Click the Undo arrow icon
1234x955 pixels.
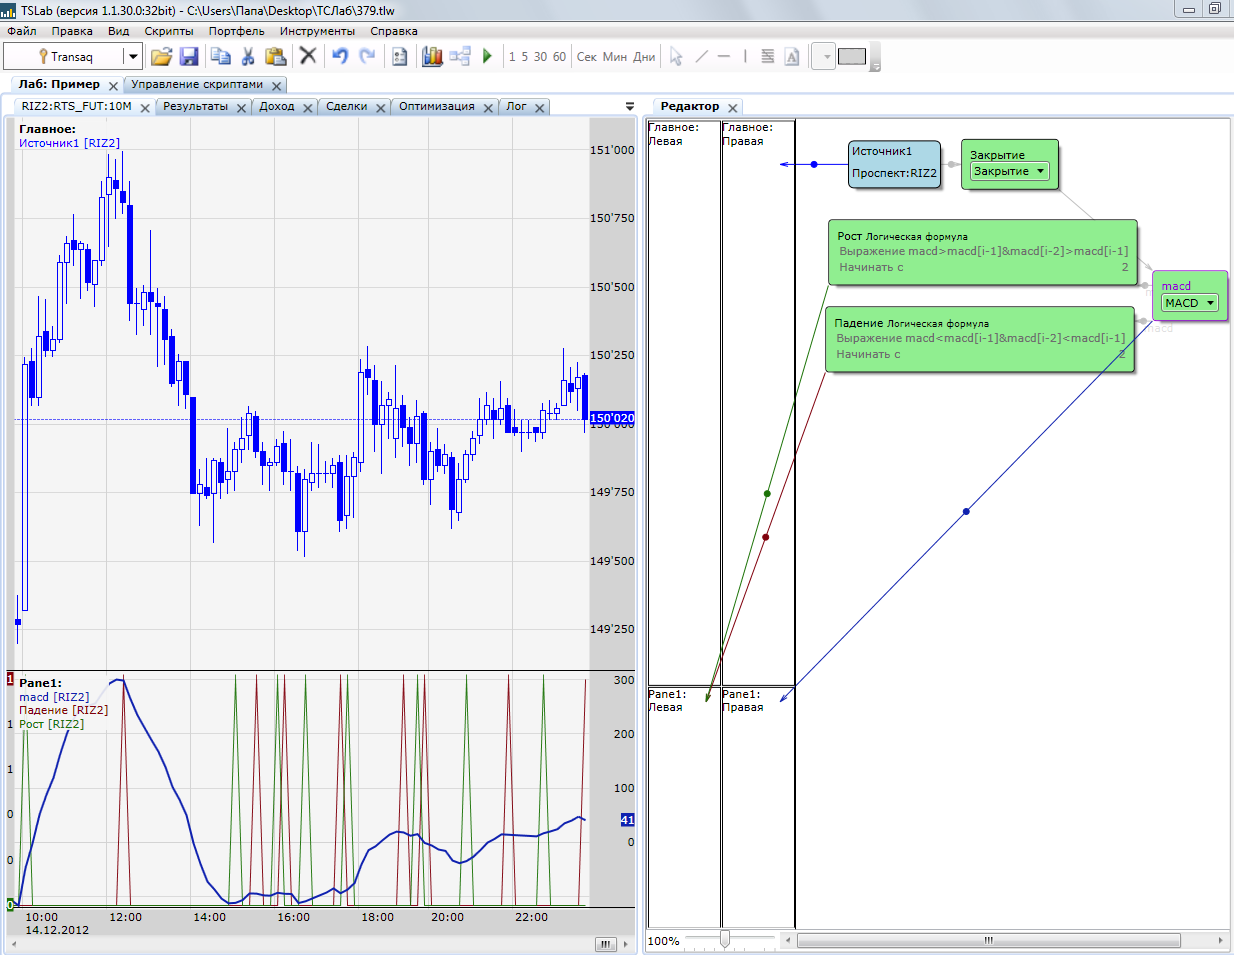340,56
